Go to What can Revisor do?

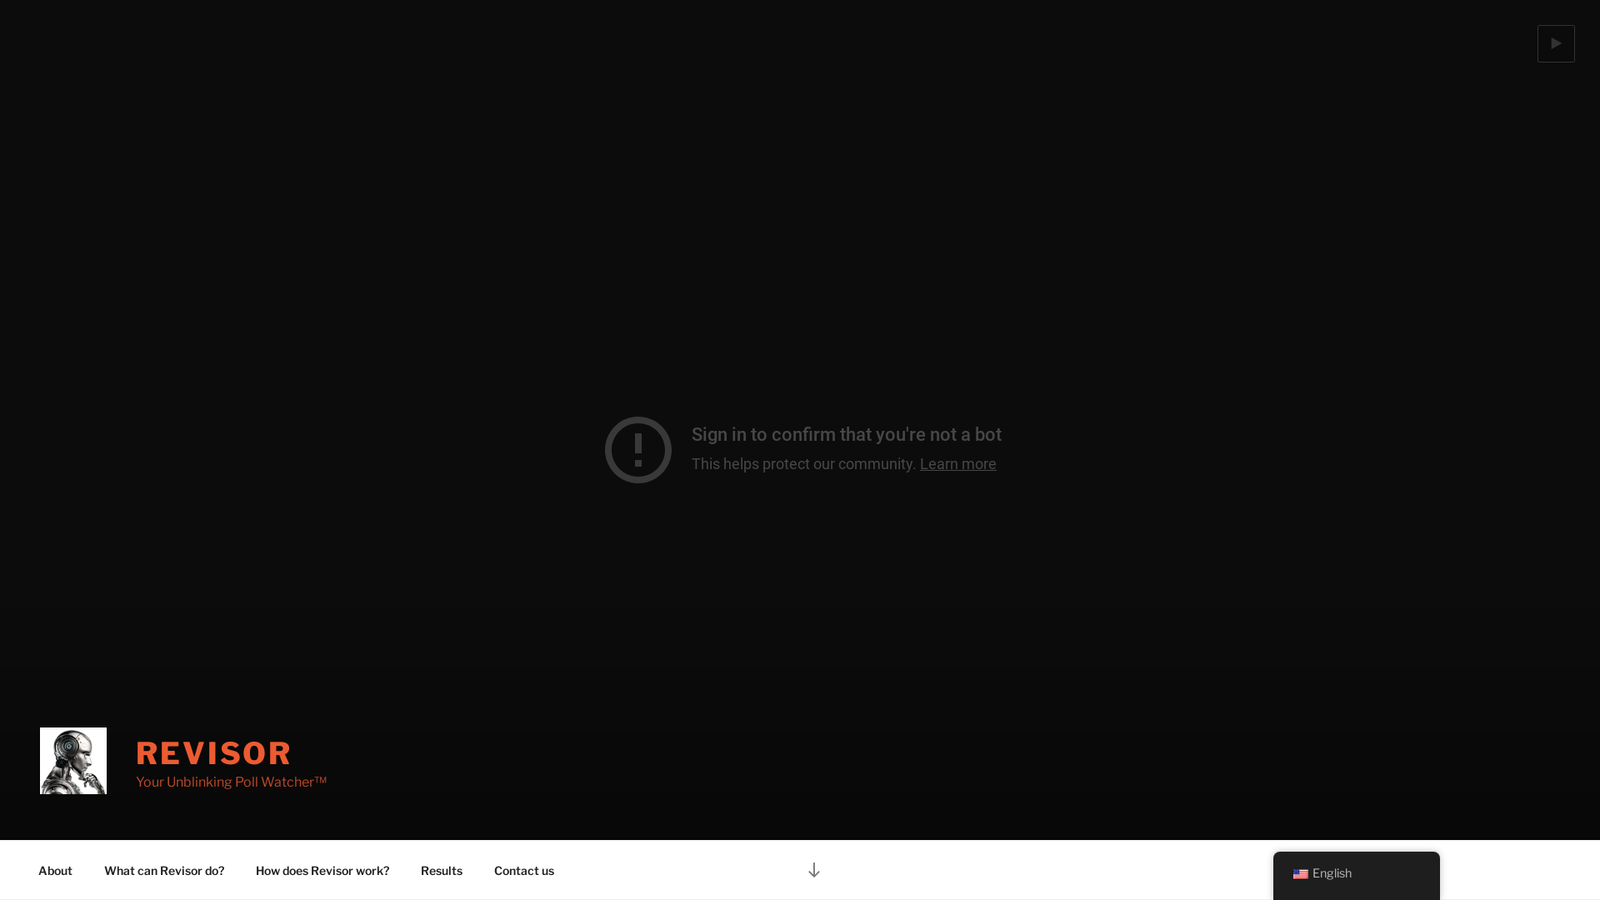(164, 871)
